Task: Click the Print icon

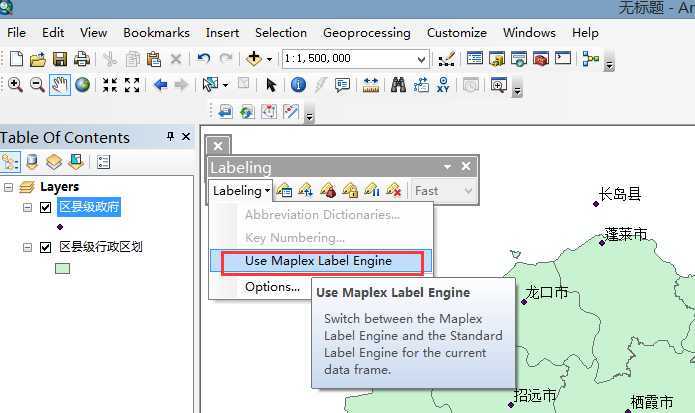Action: point(82,59)
